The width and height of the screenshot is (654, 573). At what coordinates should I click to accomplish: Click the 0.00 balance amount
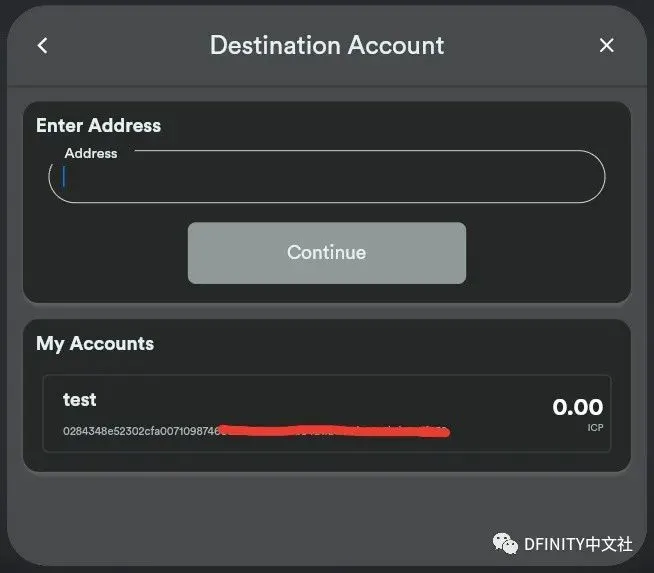578,407
